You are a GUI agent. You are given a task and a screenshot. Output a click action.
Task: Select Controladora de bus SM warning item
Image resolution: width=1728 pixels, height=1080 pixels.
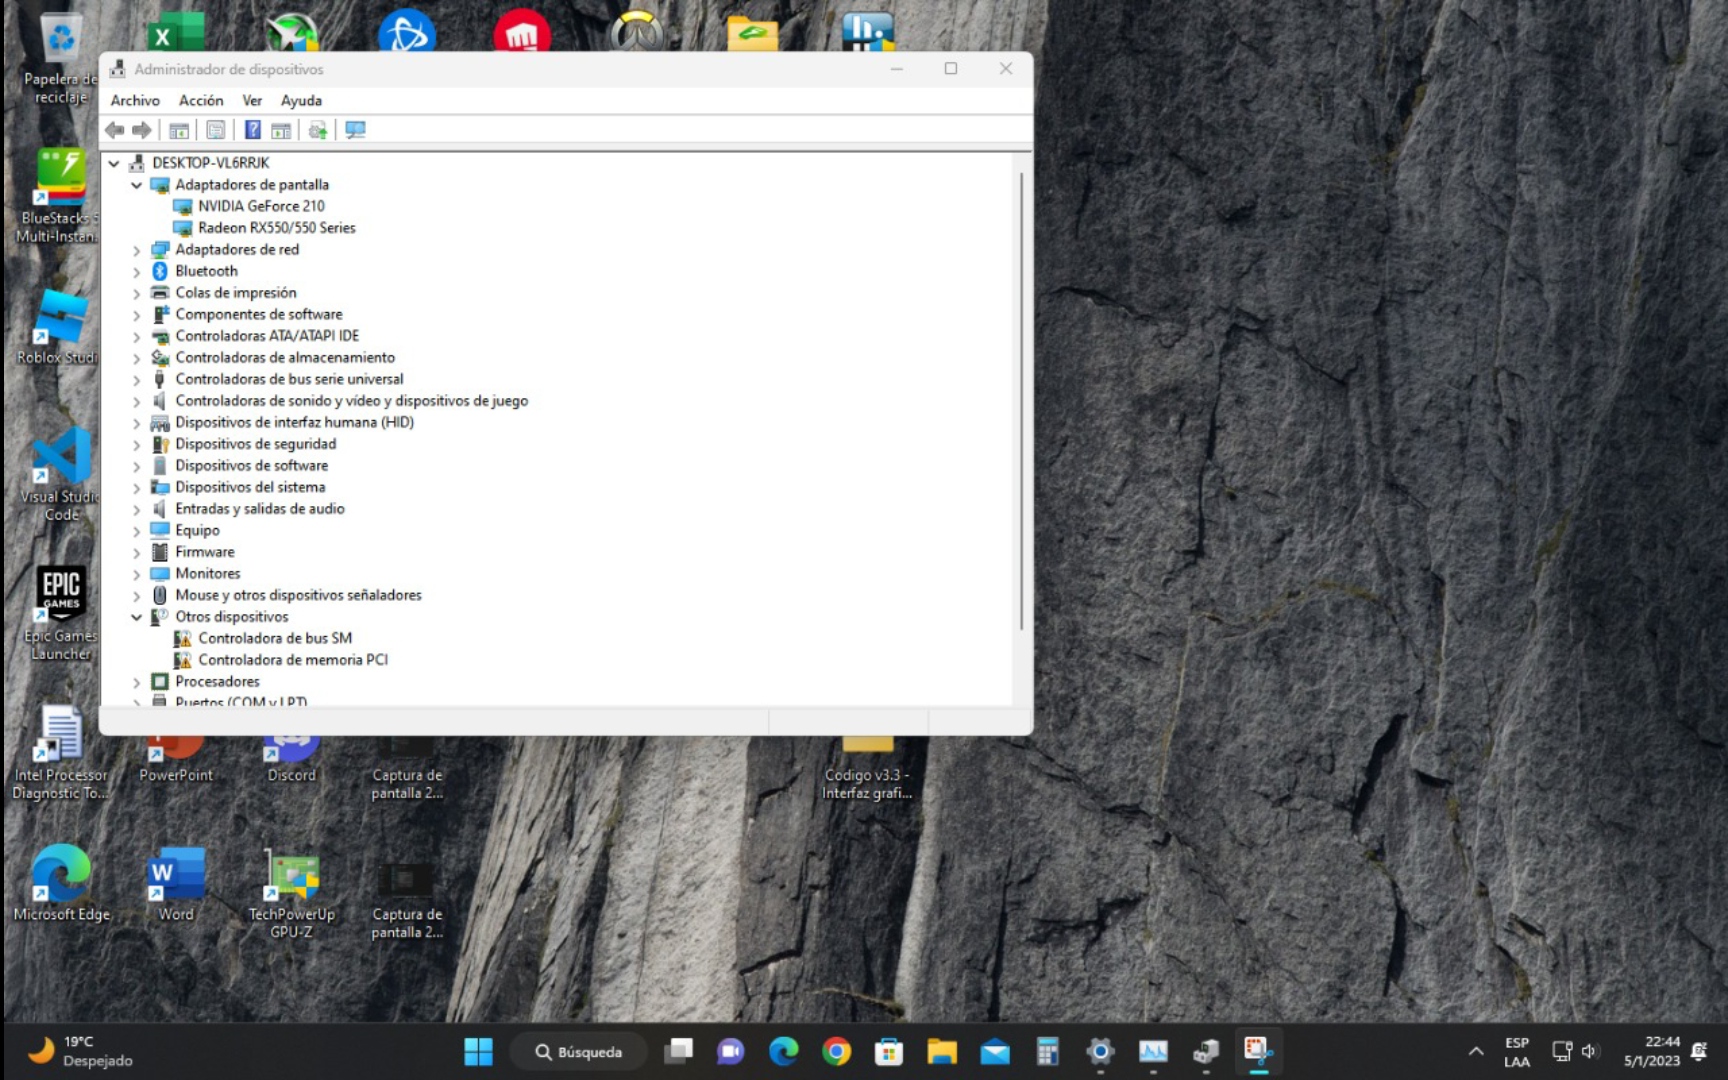click(x=274, y=638)
